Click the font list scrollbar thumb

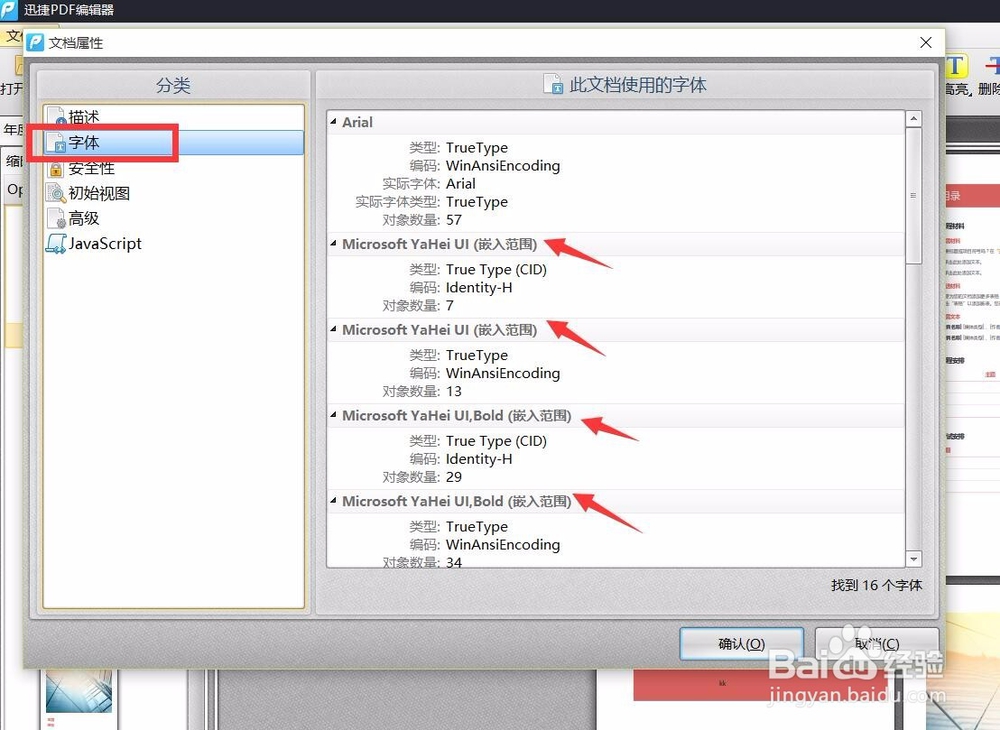click(914, 195)
